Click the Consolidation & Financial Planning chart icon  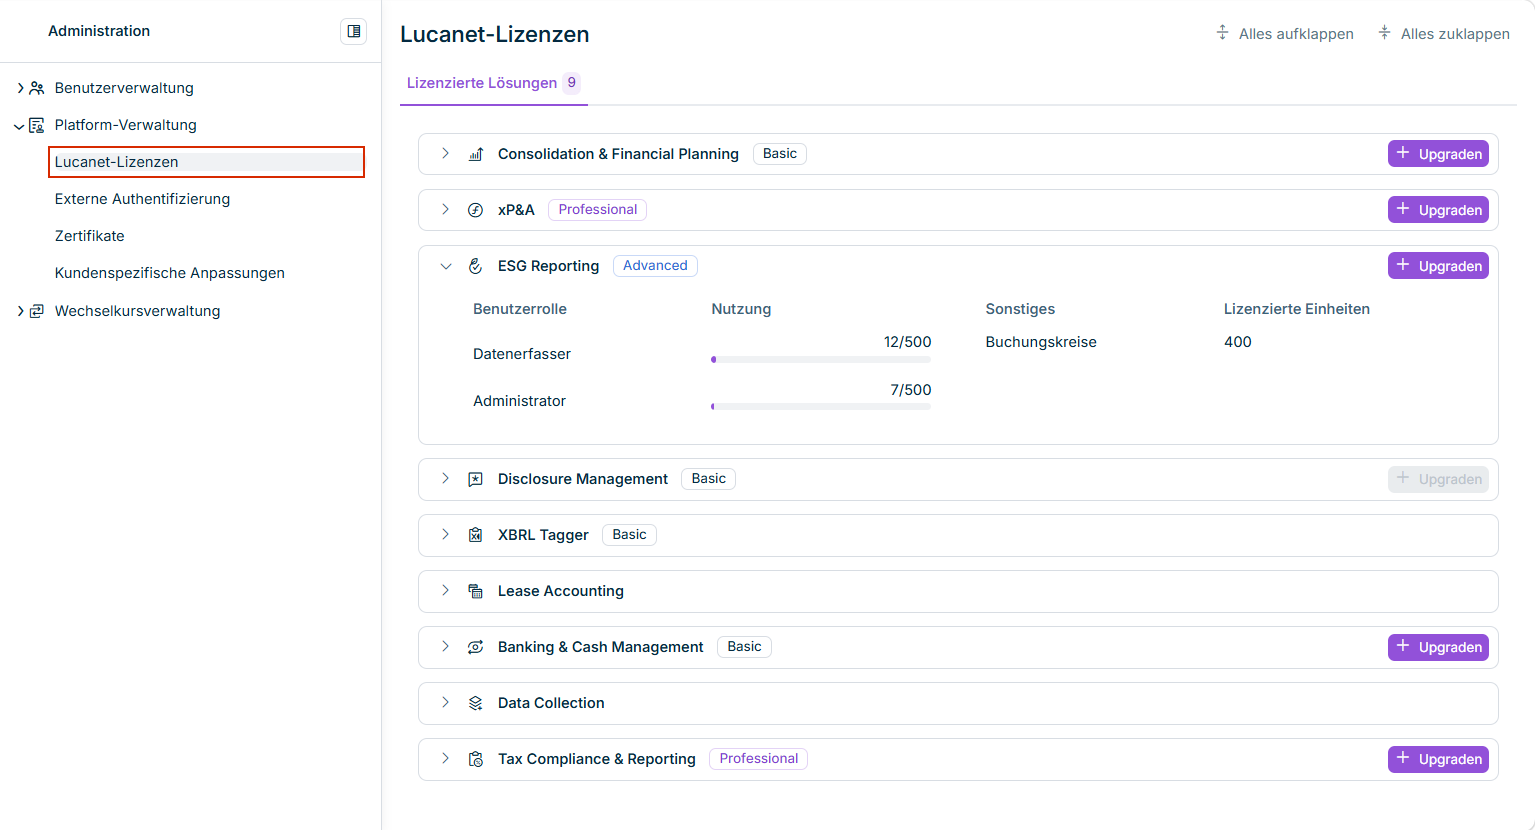pyautogui.click(x=476, y=154)
